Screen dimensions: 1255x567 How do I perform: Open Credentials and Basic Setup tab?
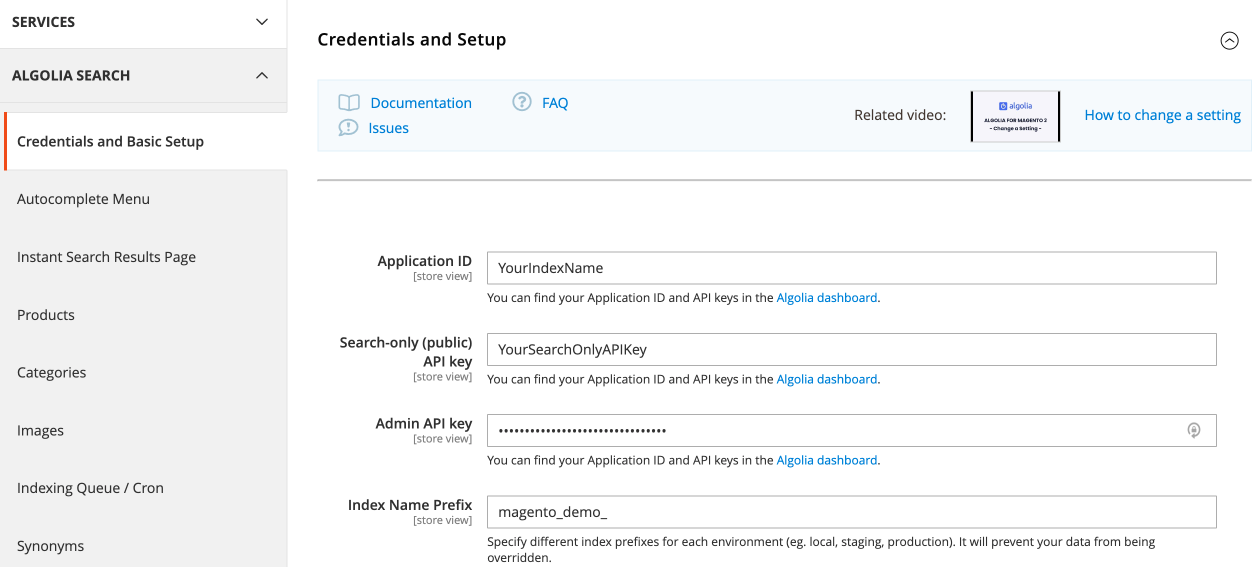tap(145, 141)
